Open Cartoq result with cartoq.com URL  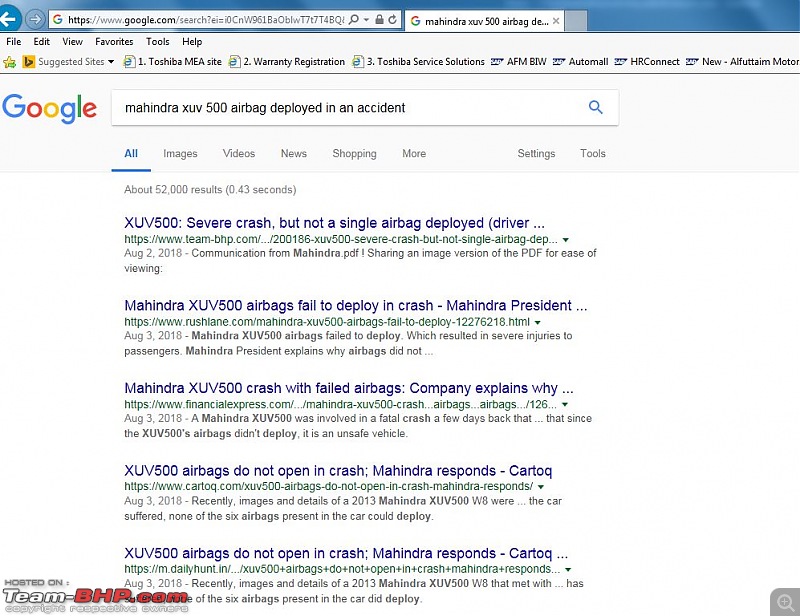pos(338,471)
